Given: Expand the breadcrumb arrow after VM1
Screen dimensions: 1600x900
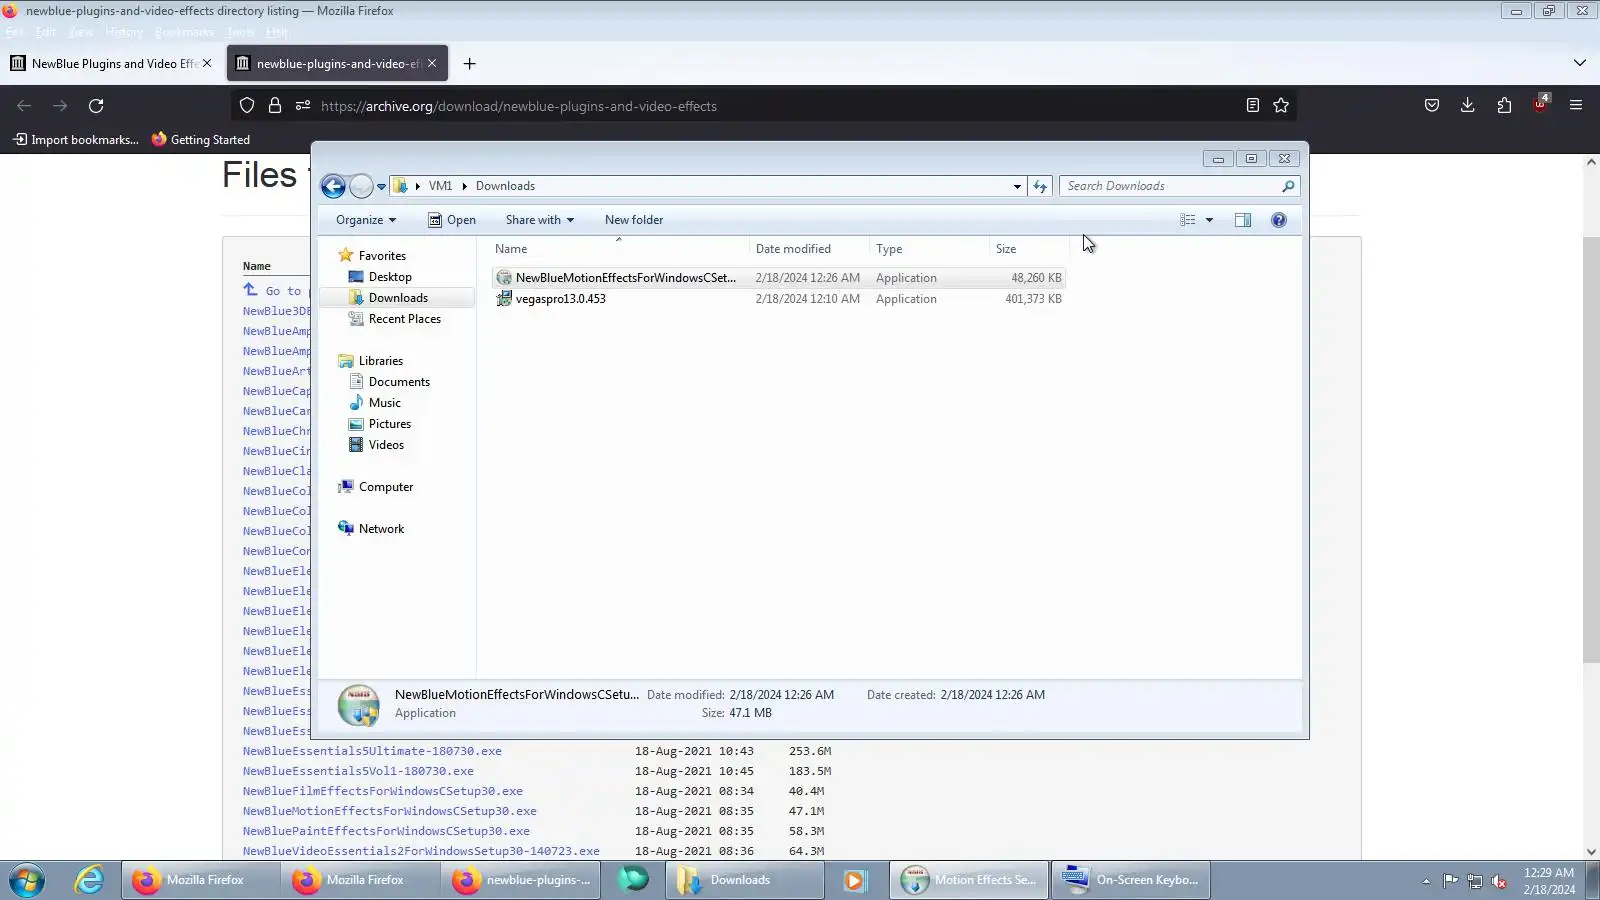Looking at the screenshot, I should tap(464, 186).
